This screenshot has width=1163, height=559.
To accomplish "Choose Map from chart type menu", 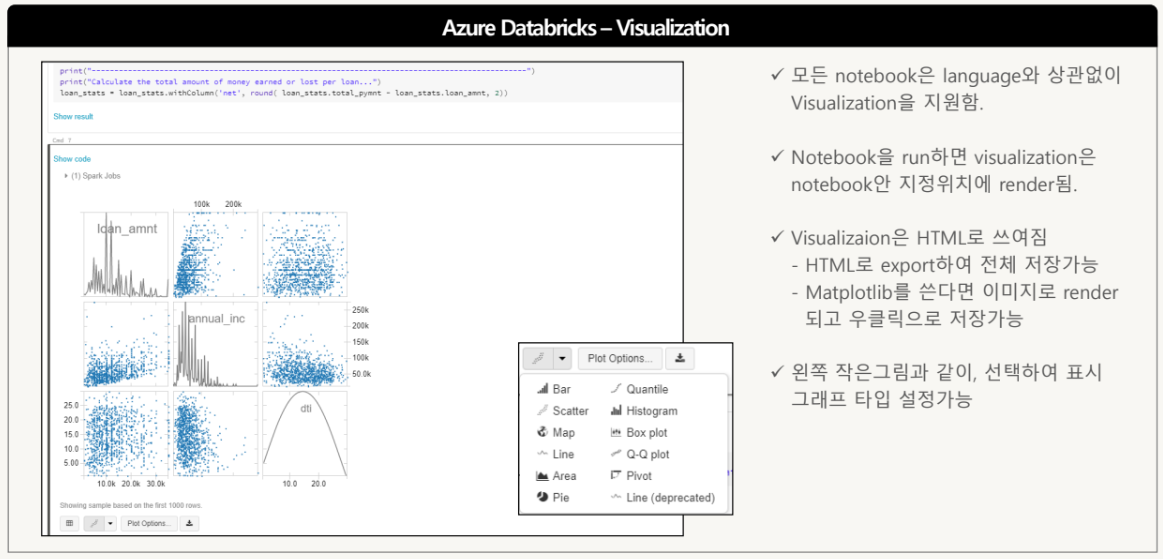I will pyautogui.click(x=555, y=432).
